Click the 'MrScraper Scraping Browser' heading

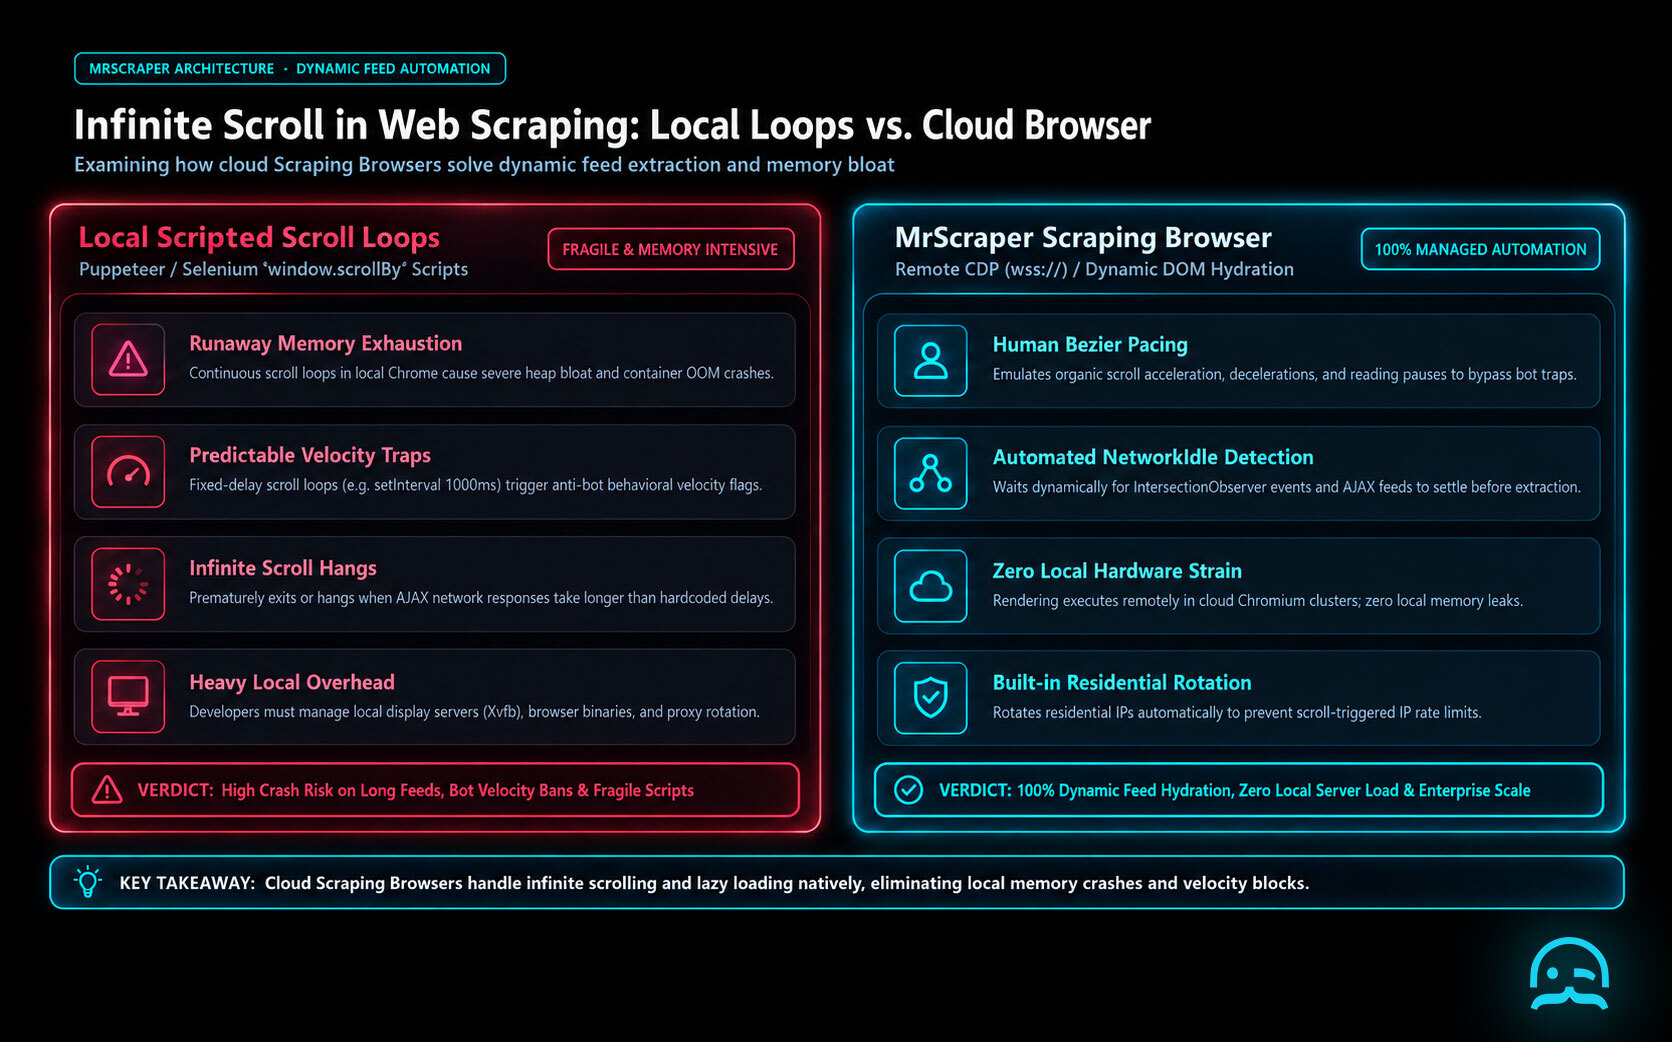click(x=1083, y=237)
